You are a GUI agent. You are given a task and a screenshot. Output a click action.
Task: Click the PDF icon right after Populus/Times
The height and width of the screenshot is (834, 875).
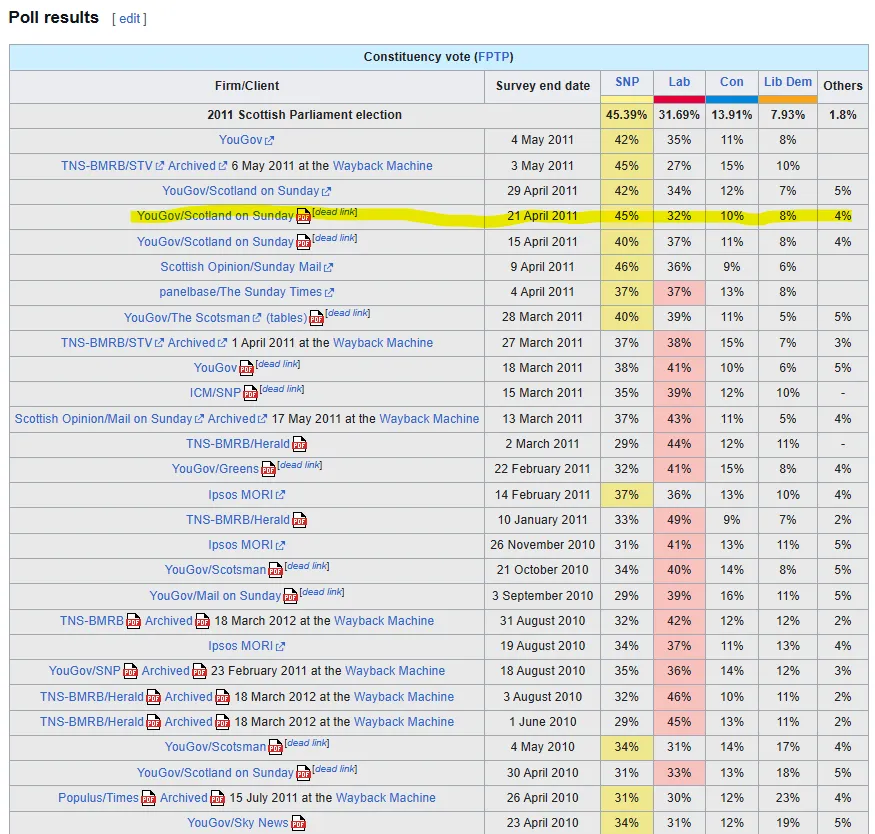coord(148,798)
